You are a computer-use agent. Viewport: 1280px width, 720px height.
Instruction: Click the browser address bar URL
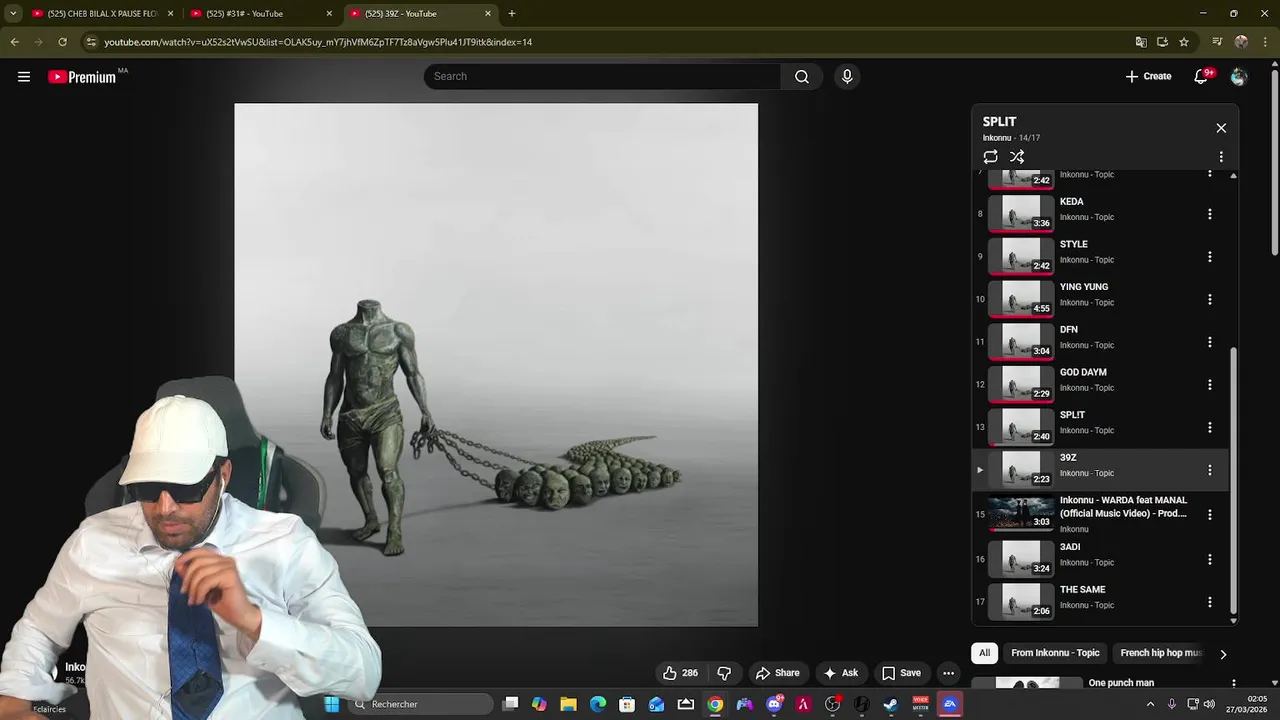[x=318, y=42]
